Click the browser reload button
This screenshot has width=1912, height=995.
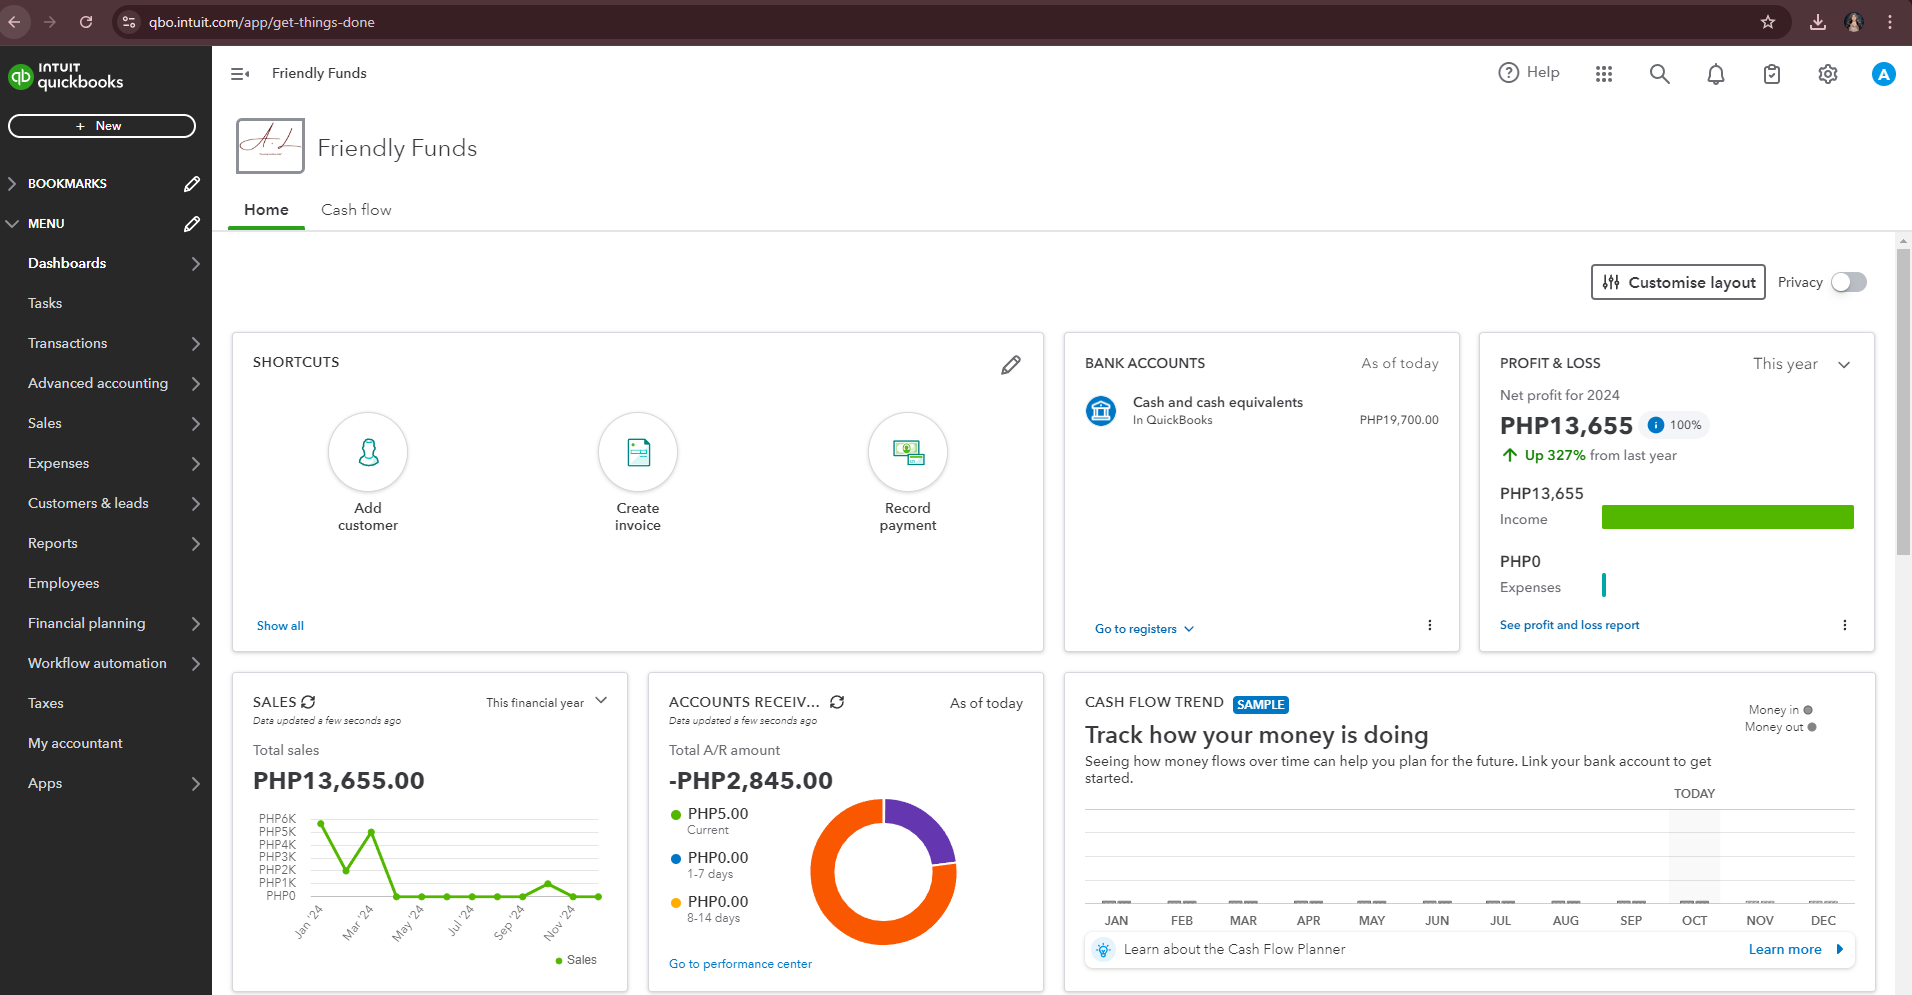click(x=86, y=22)
